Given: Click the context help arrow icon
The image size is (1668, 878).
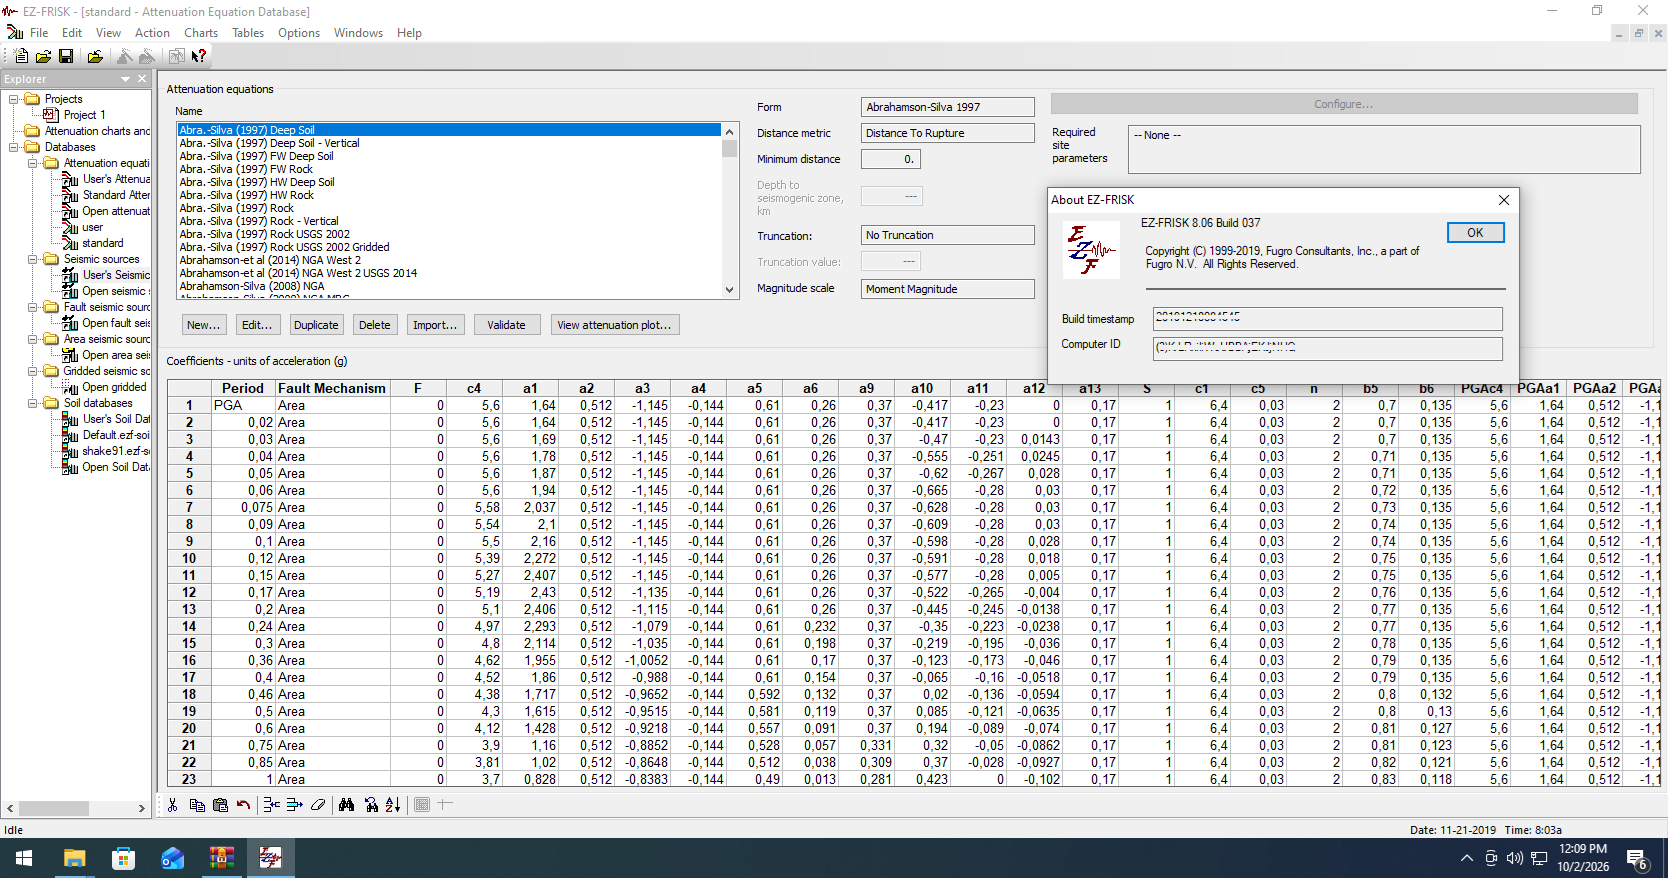Looking at the screenshot, I should [x=199, y=56].
